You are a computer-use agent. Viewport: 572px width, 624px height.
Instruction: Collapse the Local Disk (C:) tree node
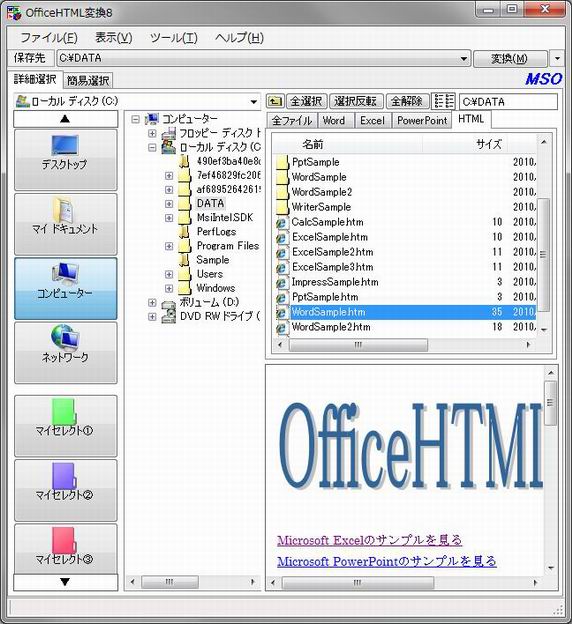tap(152, 148)
